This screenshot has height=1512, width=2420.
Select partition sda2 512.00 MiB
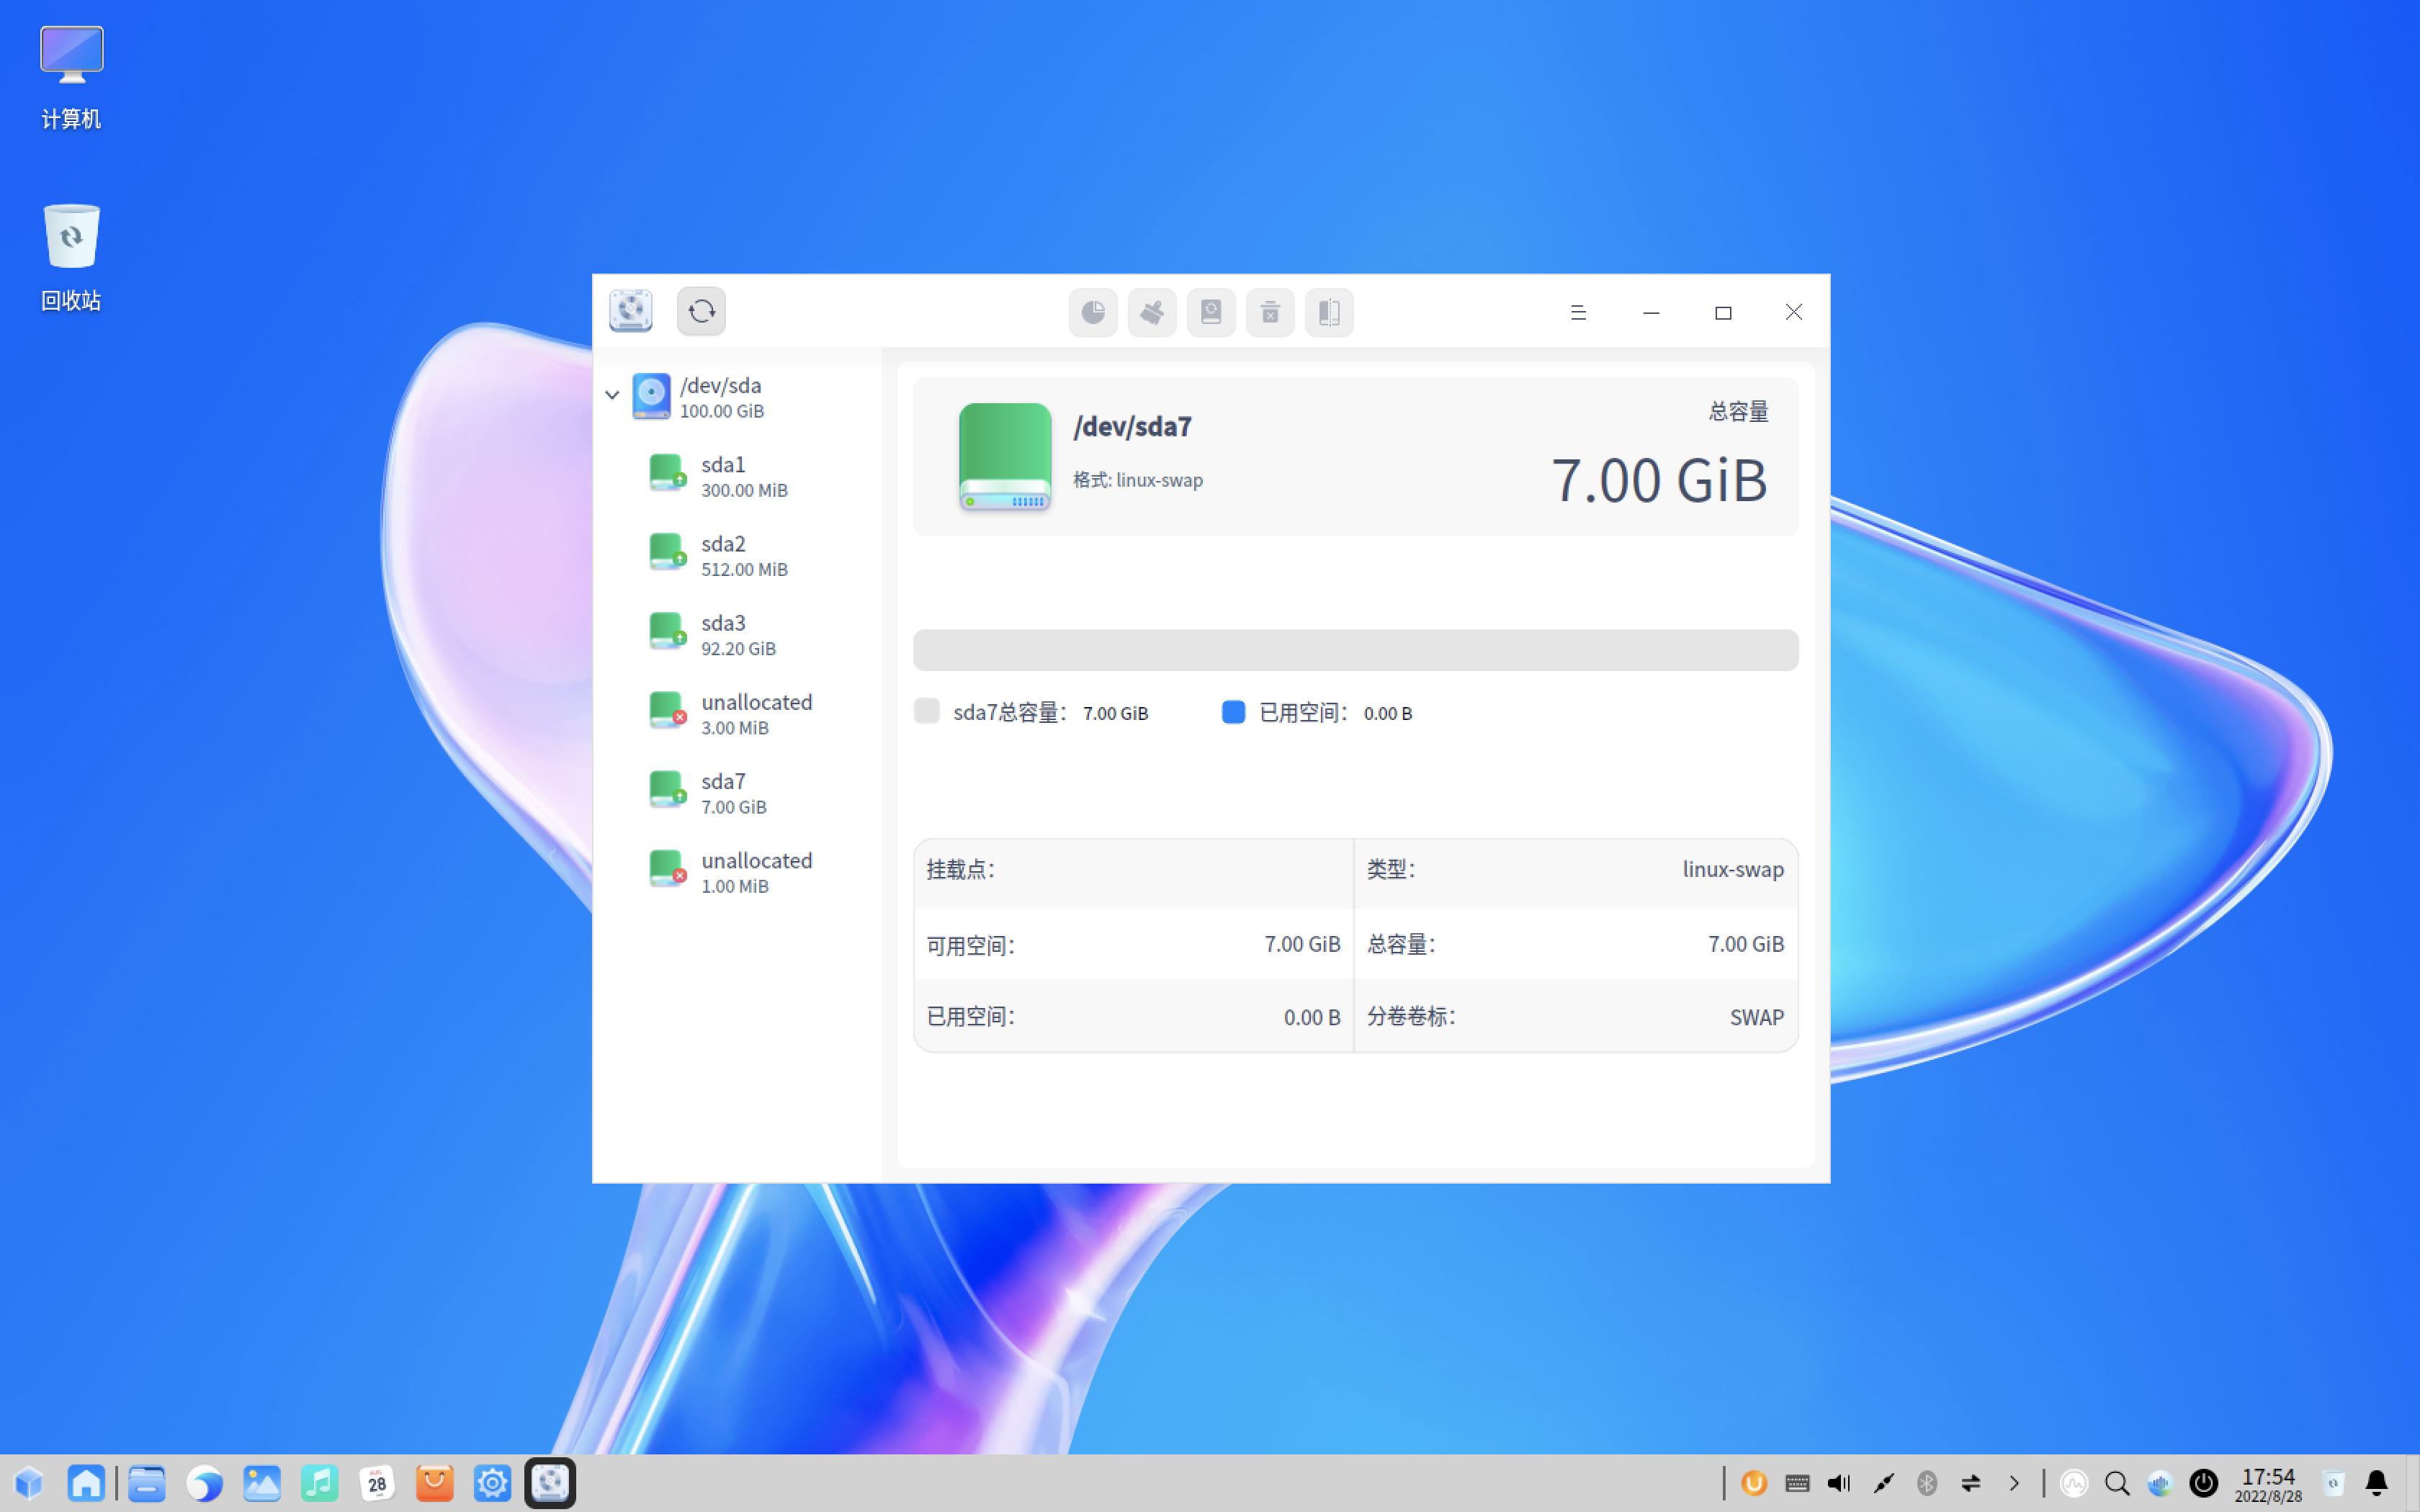tap(737, 555)
